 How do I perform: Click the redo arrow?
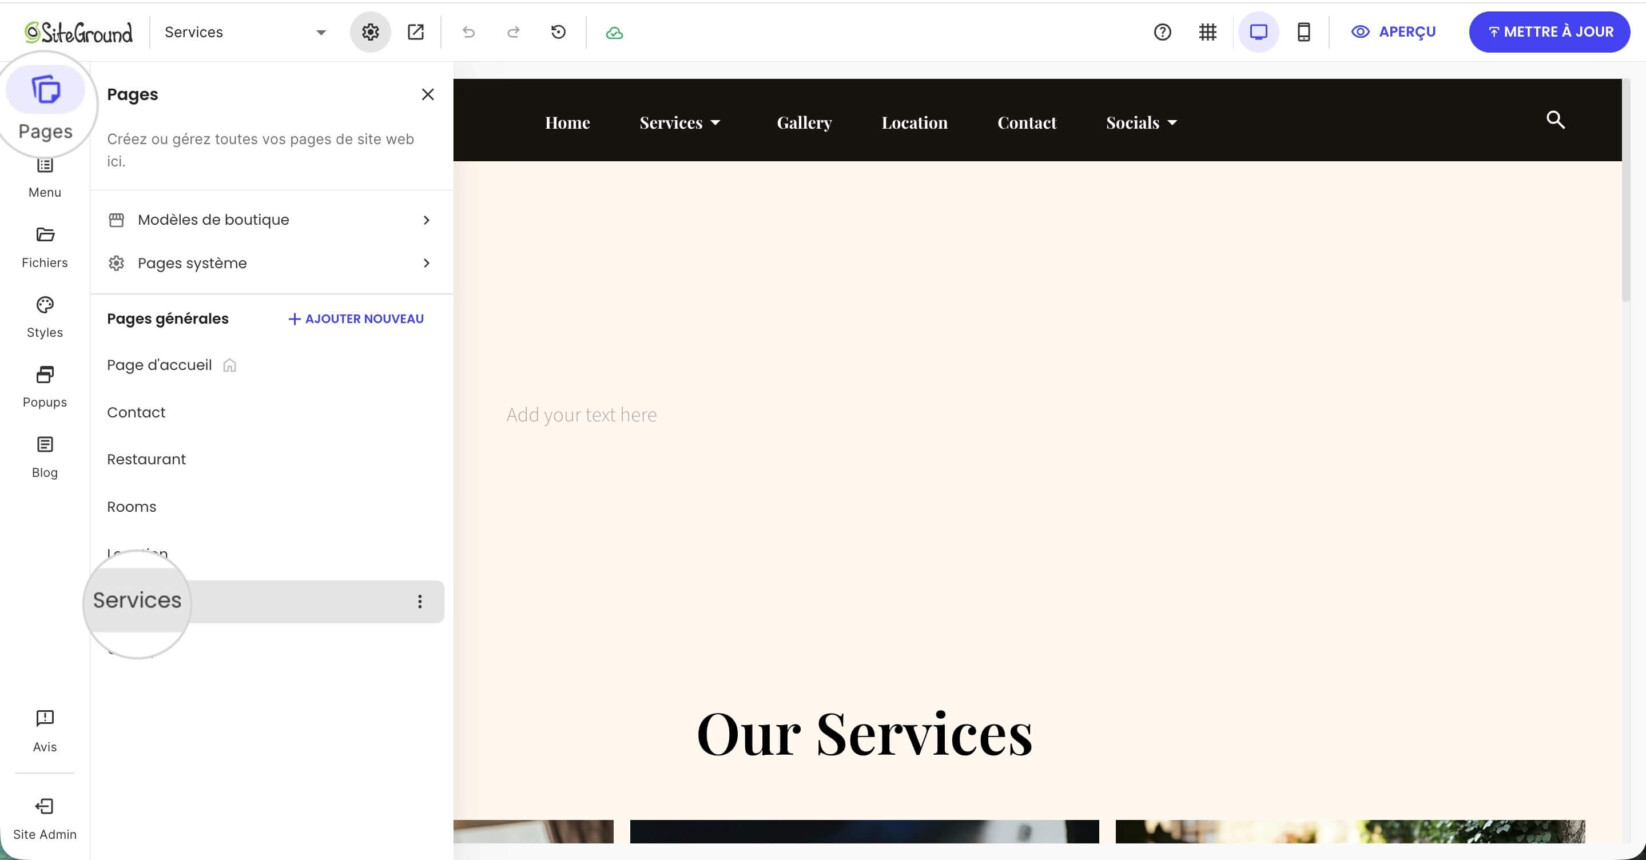(513, 32)
